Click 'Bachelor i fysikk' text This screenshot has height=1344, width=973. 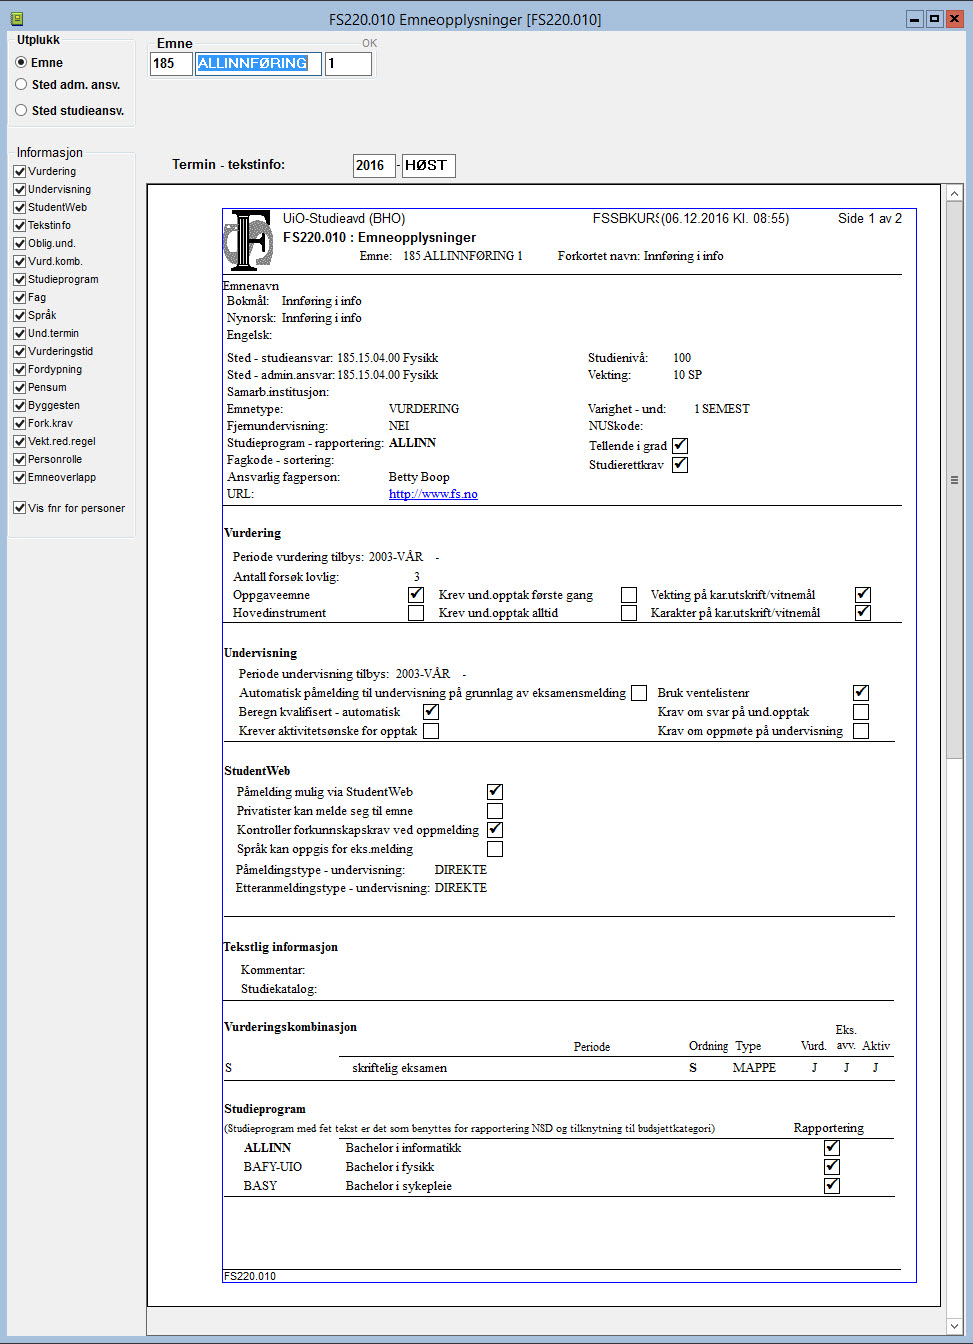point(390,1167)
